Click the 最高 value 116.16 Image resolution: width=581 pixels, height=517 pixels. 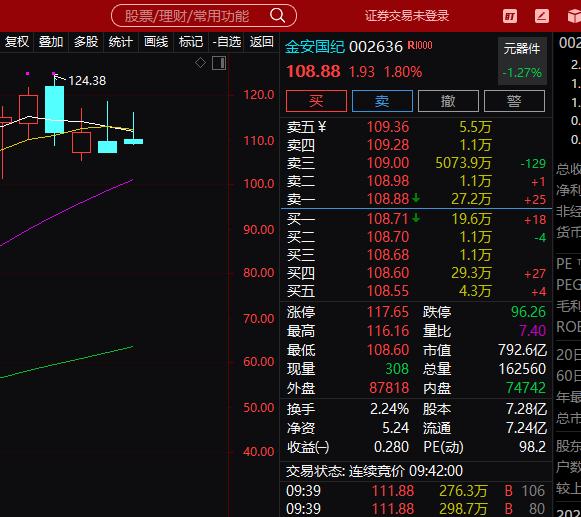click(388, 331)
